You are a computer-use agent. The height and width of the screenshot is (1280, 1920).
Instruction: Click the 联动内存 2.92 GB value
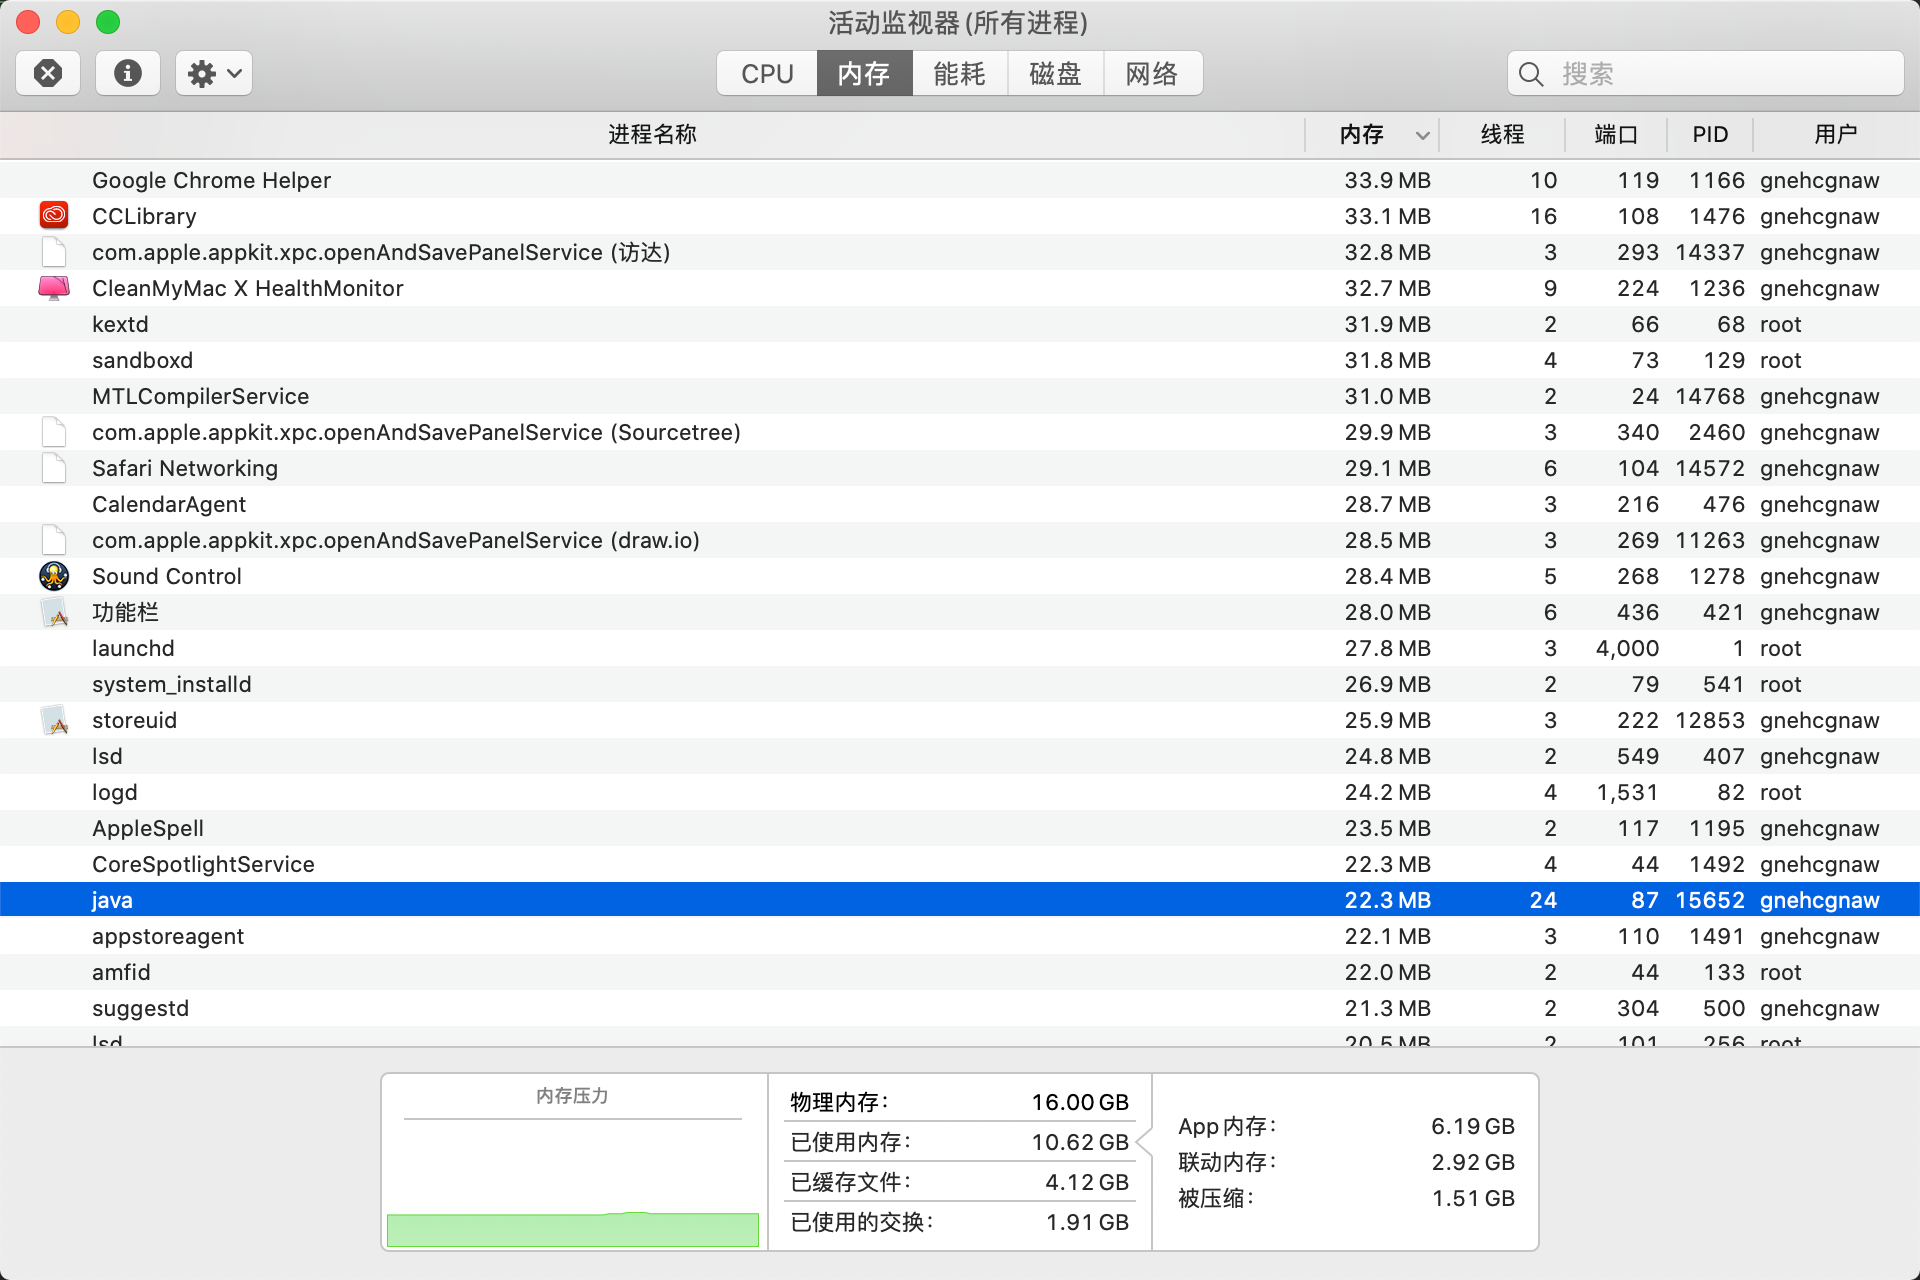[1473, 1162]
